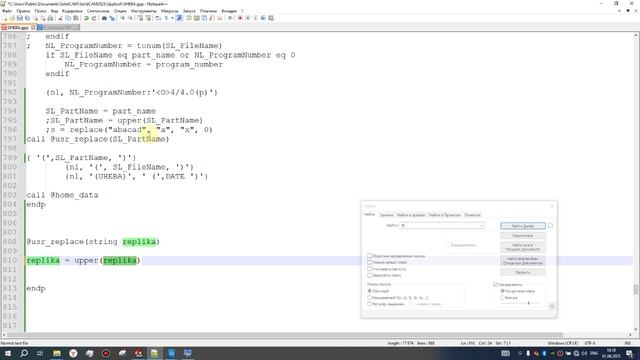Open Find via binoculars toolbar icon

click(104, 18)
